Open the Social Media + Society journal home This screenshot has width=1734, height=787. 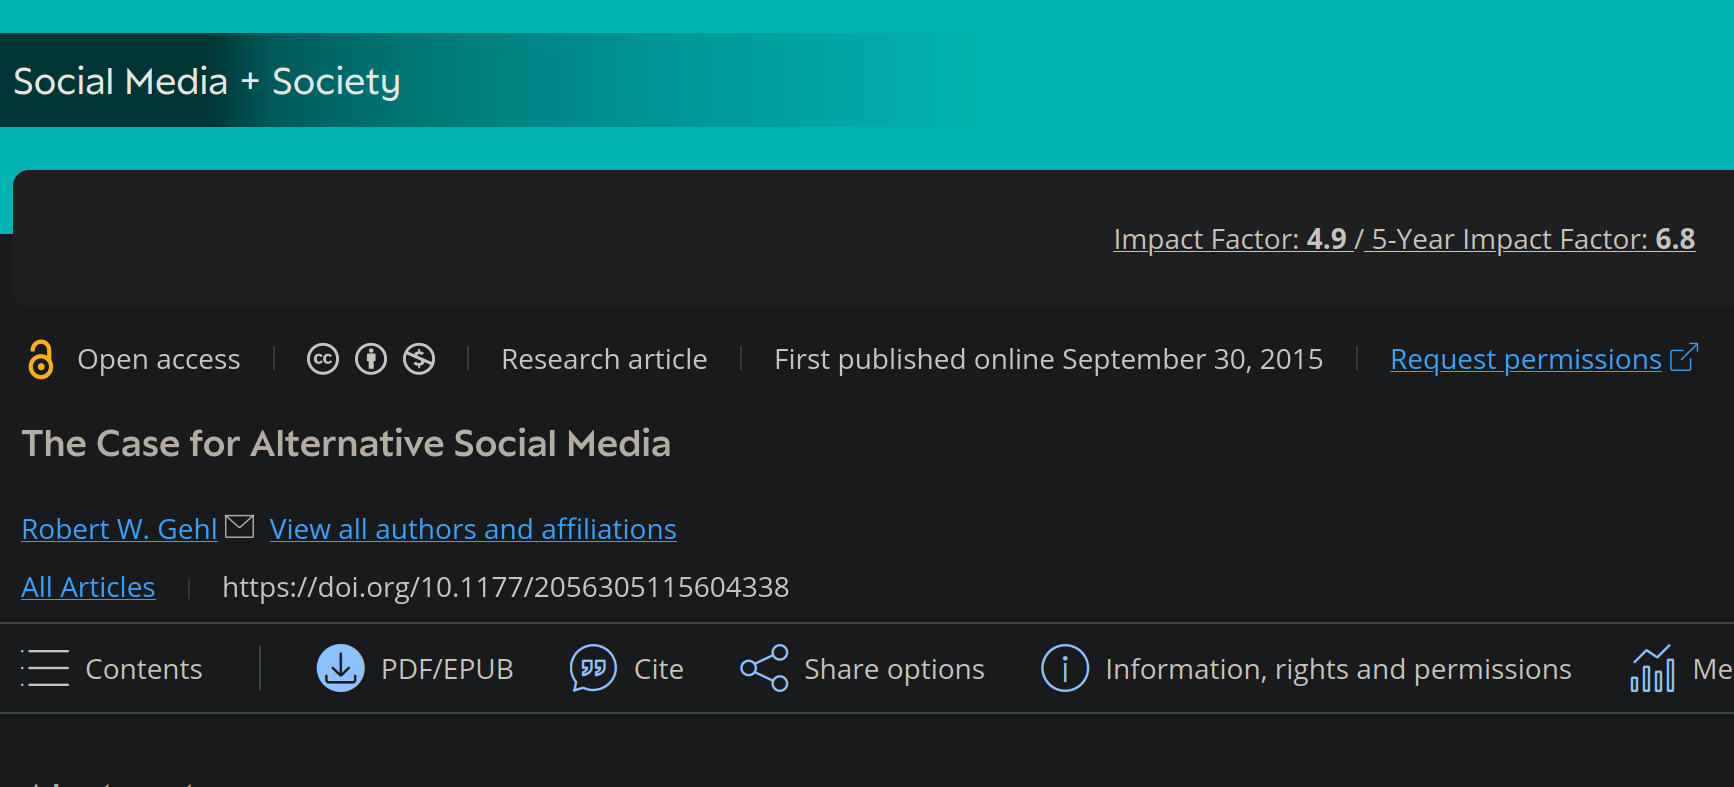pyautogui.click(x=207, y=81)
